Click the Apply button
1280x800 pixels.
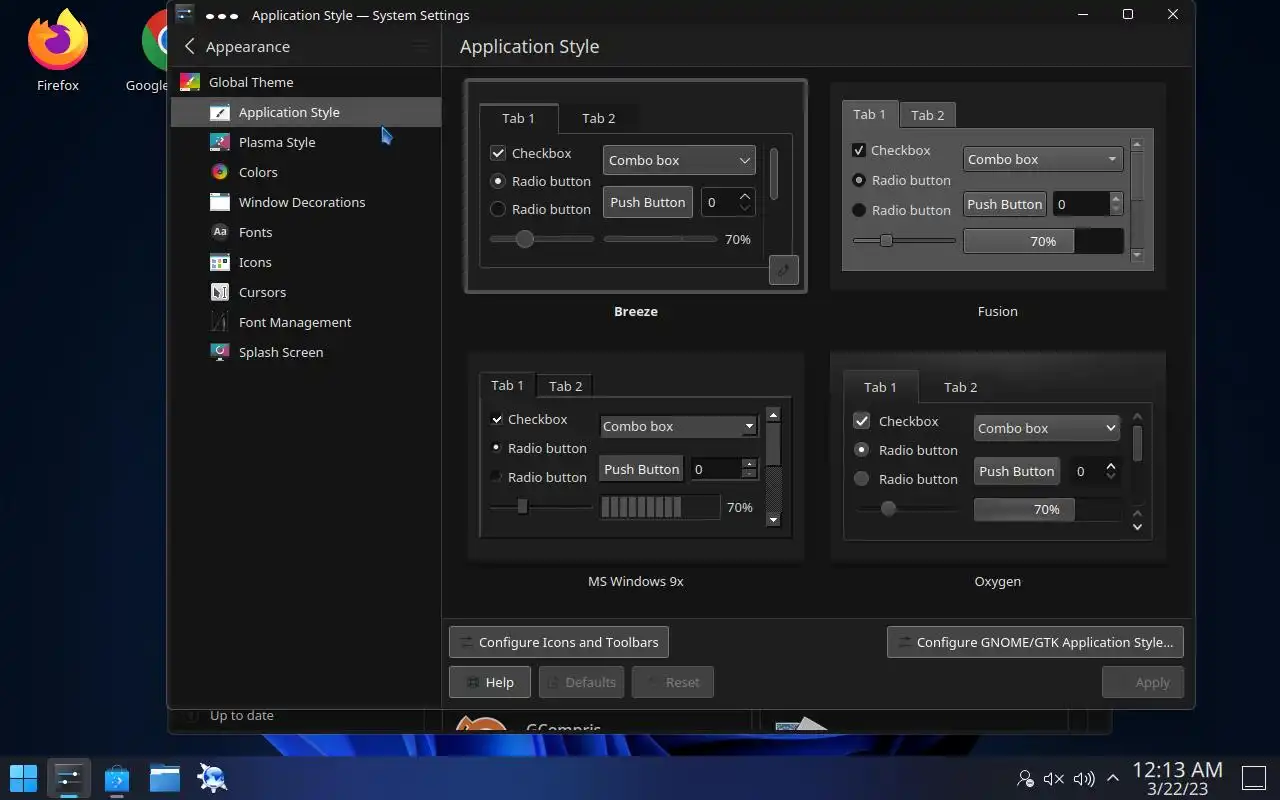point(1143,682)
